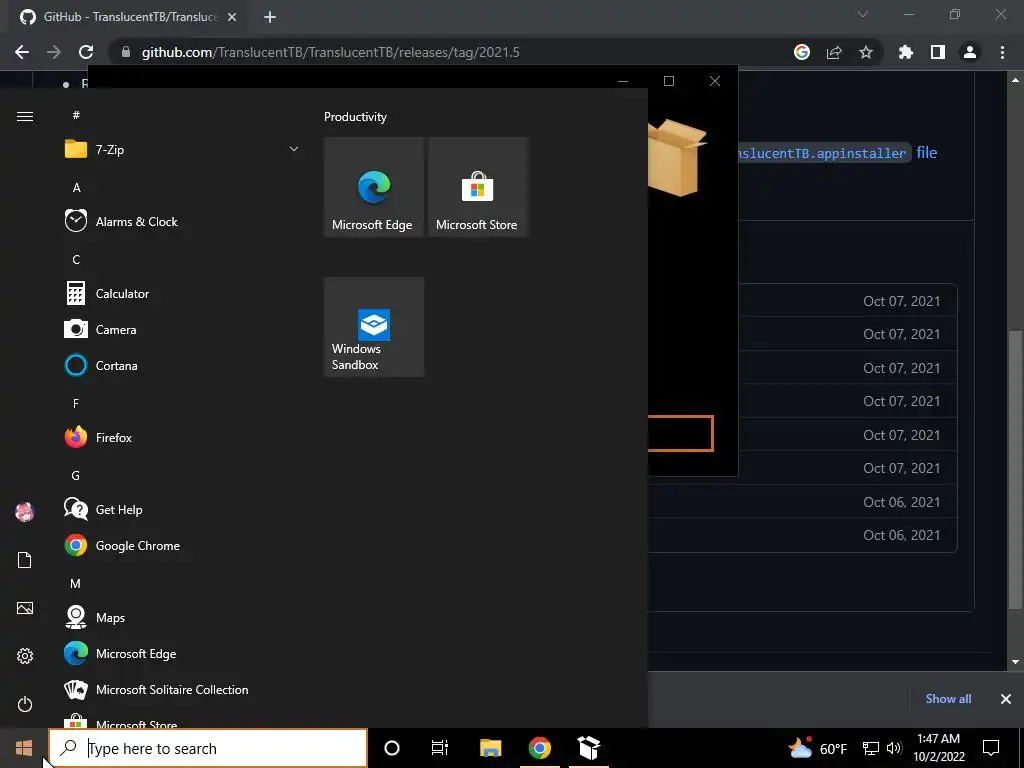Screen dimensions: 1024x768
Task: Open Power options in Start menu
Action: coord(25,704)
